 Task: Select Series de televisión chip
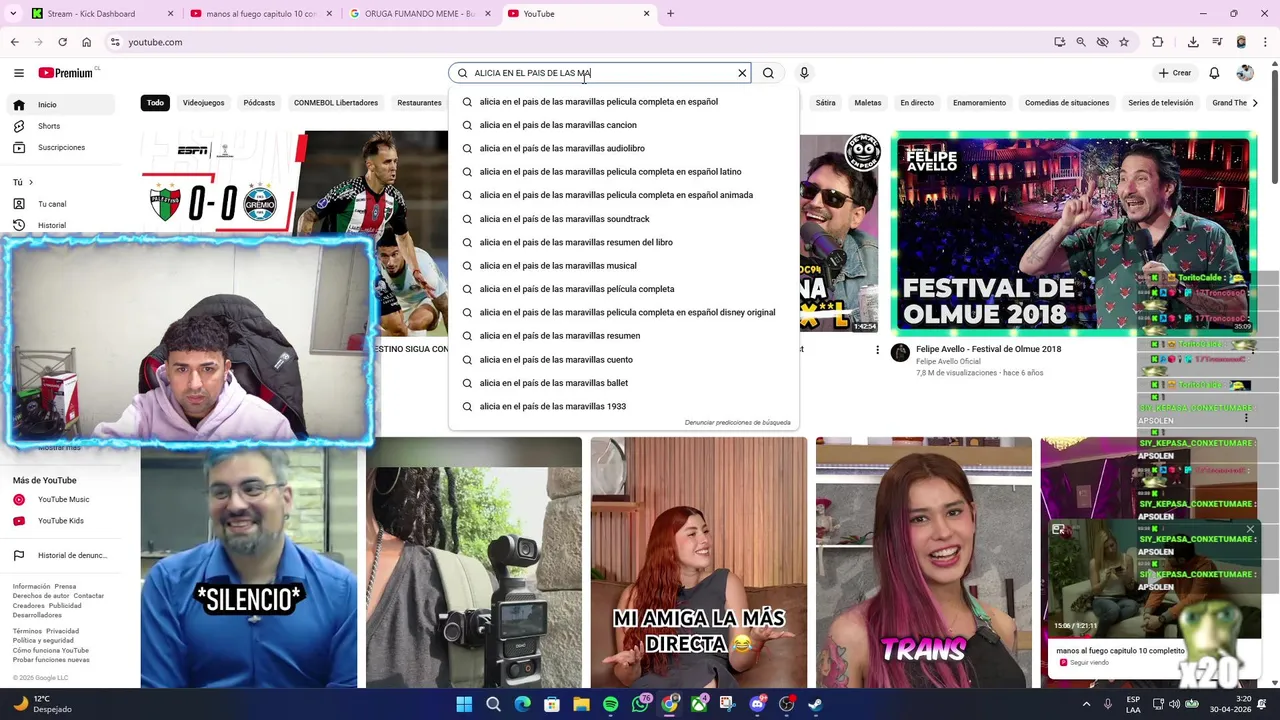click(1160, 103)
